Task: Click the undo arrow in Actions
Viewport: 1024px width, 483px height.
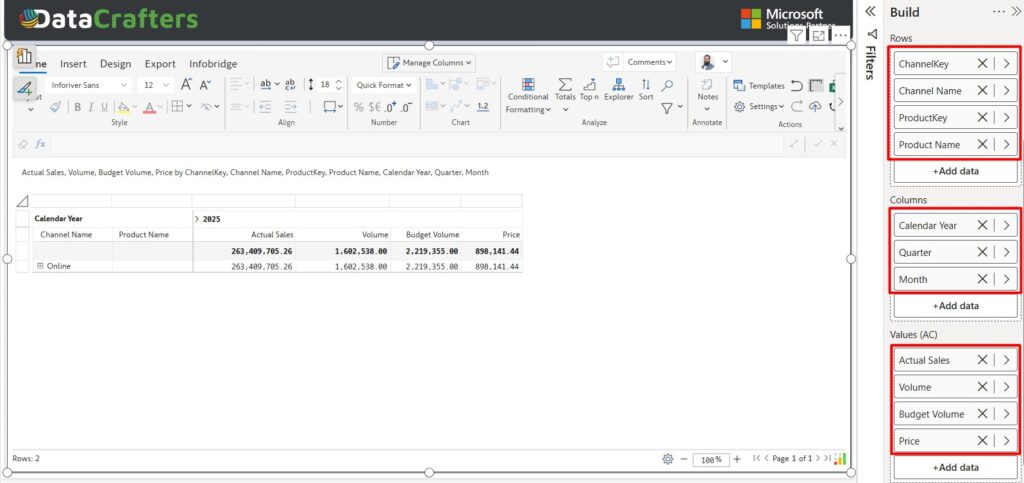Action: pos(797,86)
